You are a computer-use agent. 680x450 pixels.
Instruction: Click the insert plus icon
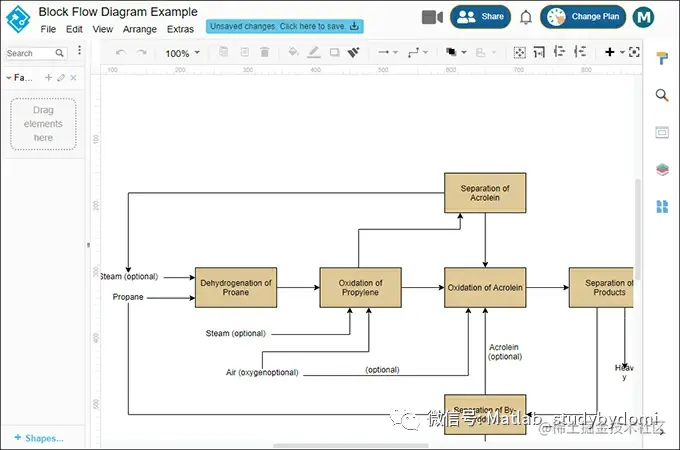(x=610, y=52)
